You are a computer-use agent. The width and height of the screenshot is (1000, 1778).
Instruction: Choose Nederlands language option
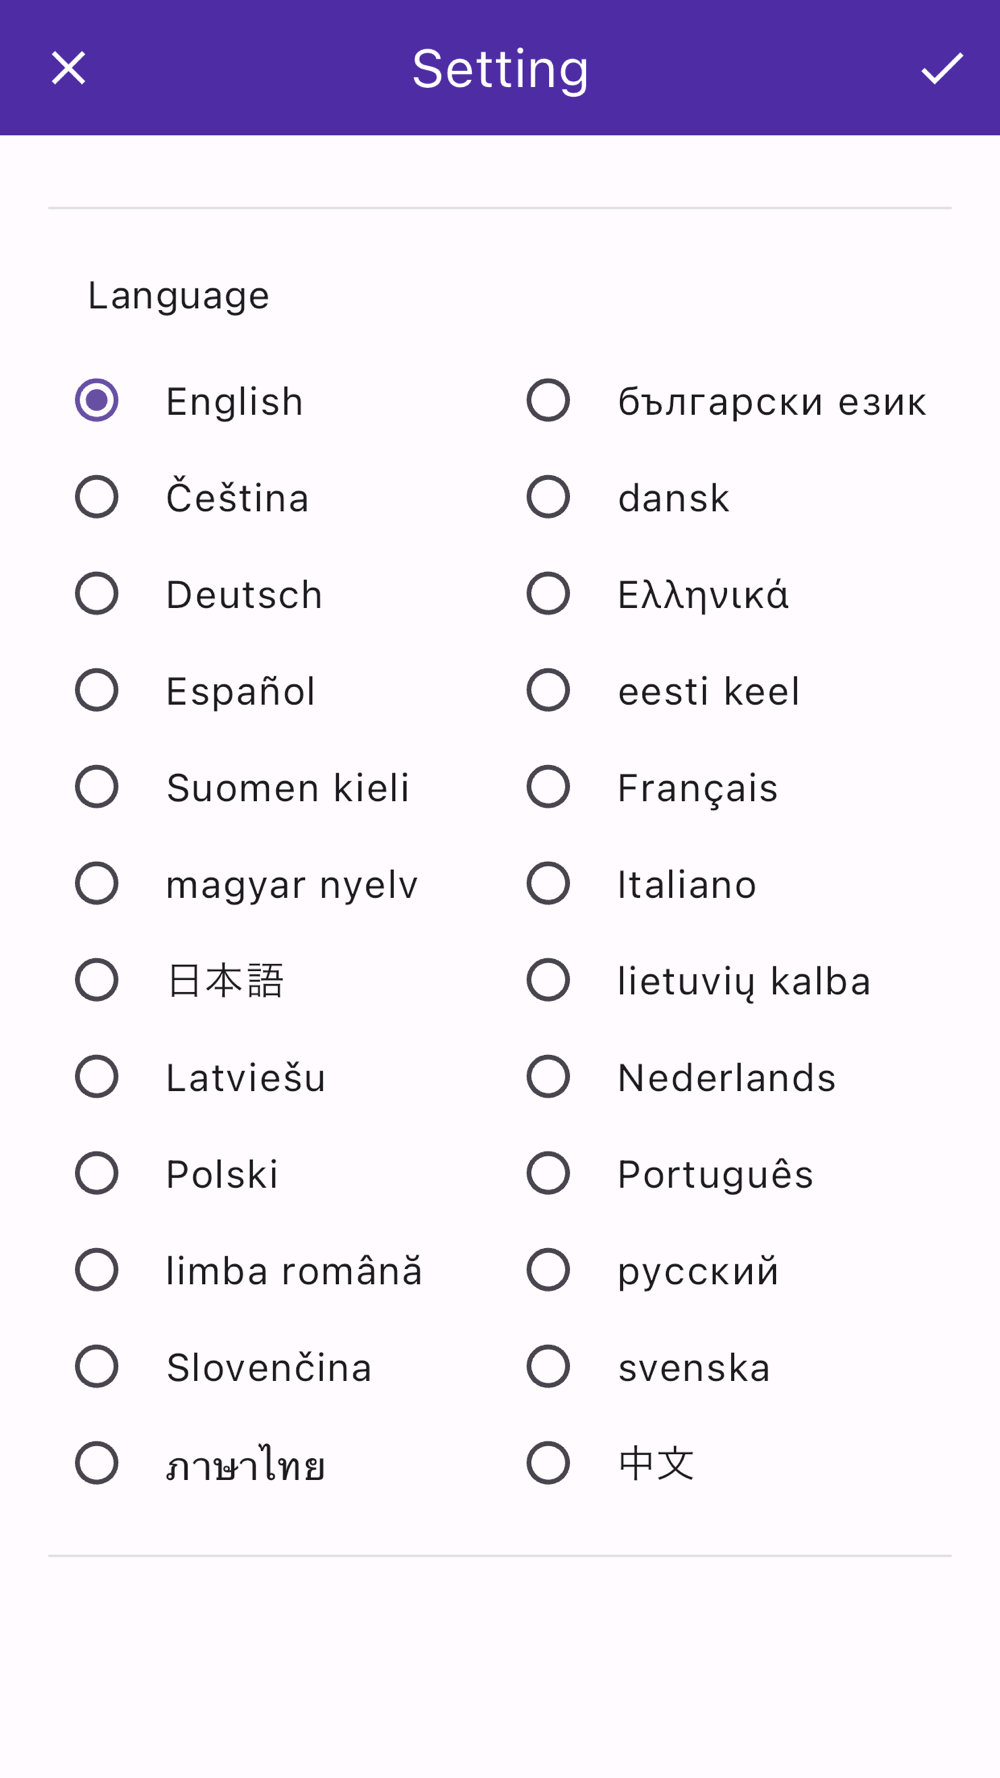click(x=548, y=1077)
